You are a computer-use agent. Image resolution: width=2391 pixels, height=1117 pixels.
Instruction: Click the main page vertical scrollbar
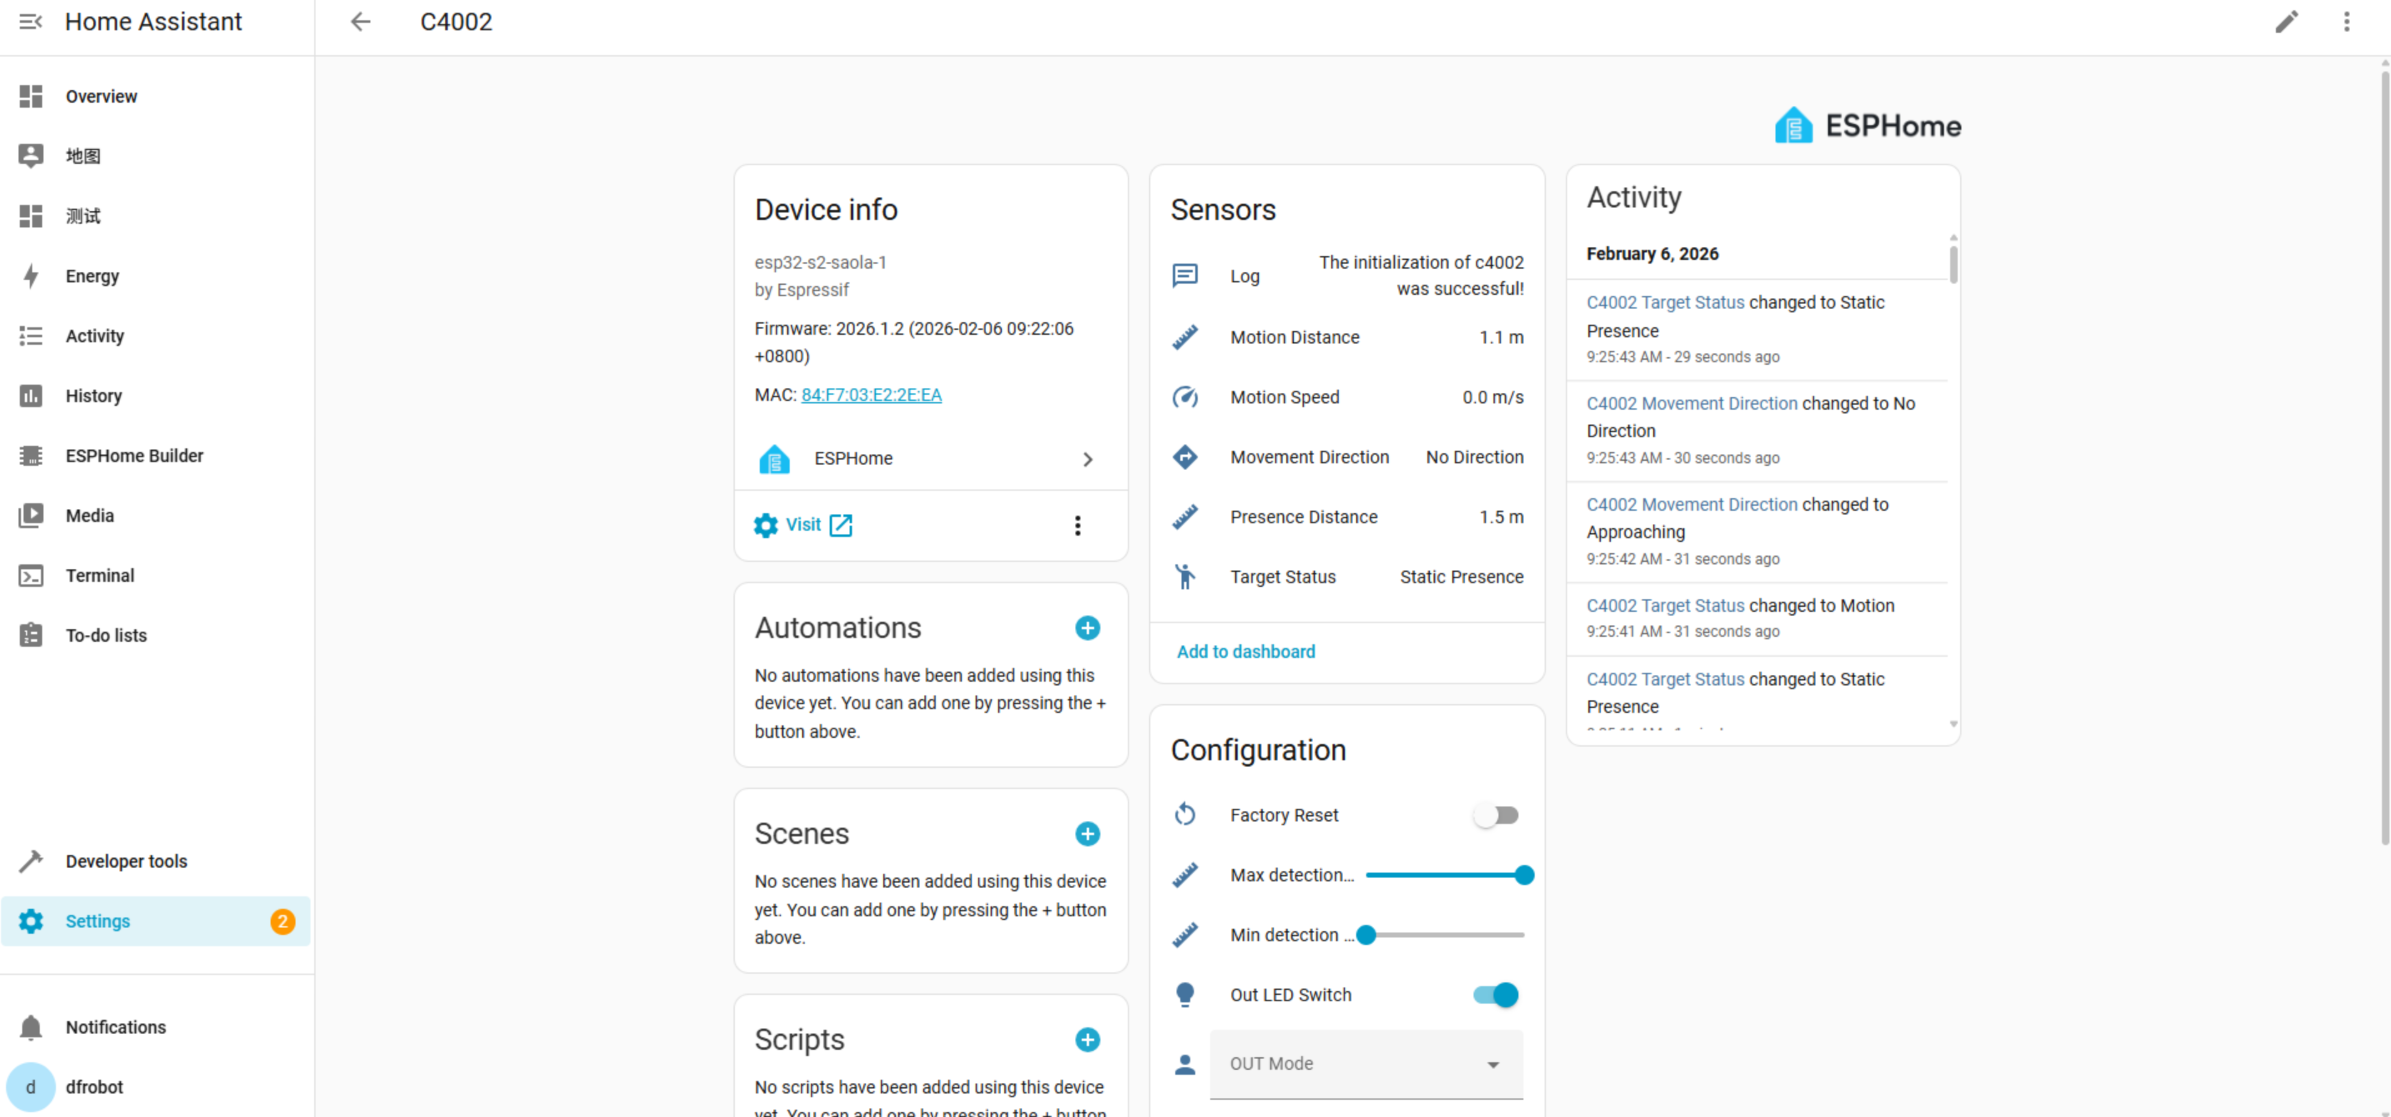pyautogui.click(x=2384, y=458)
